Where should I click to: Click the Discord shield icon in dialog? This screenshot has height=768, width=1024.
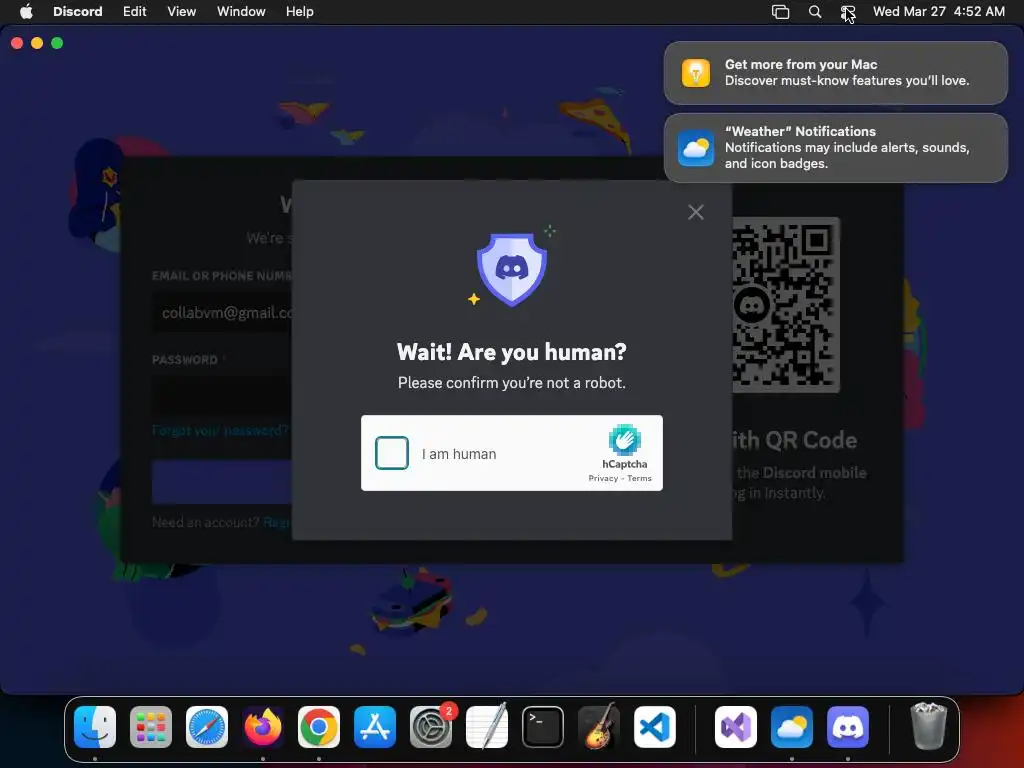click(x=512, y=269)
